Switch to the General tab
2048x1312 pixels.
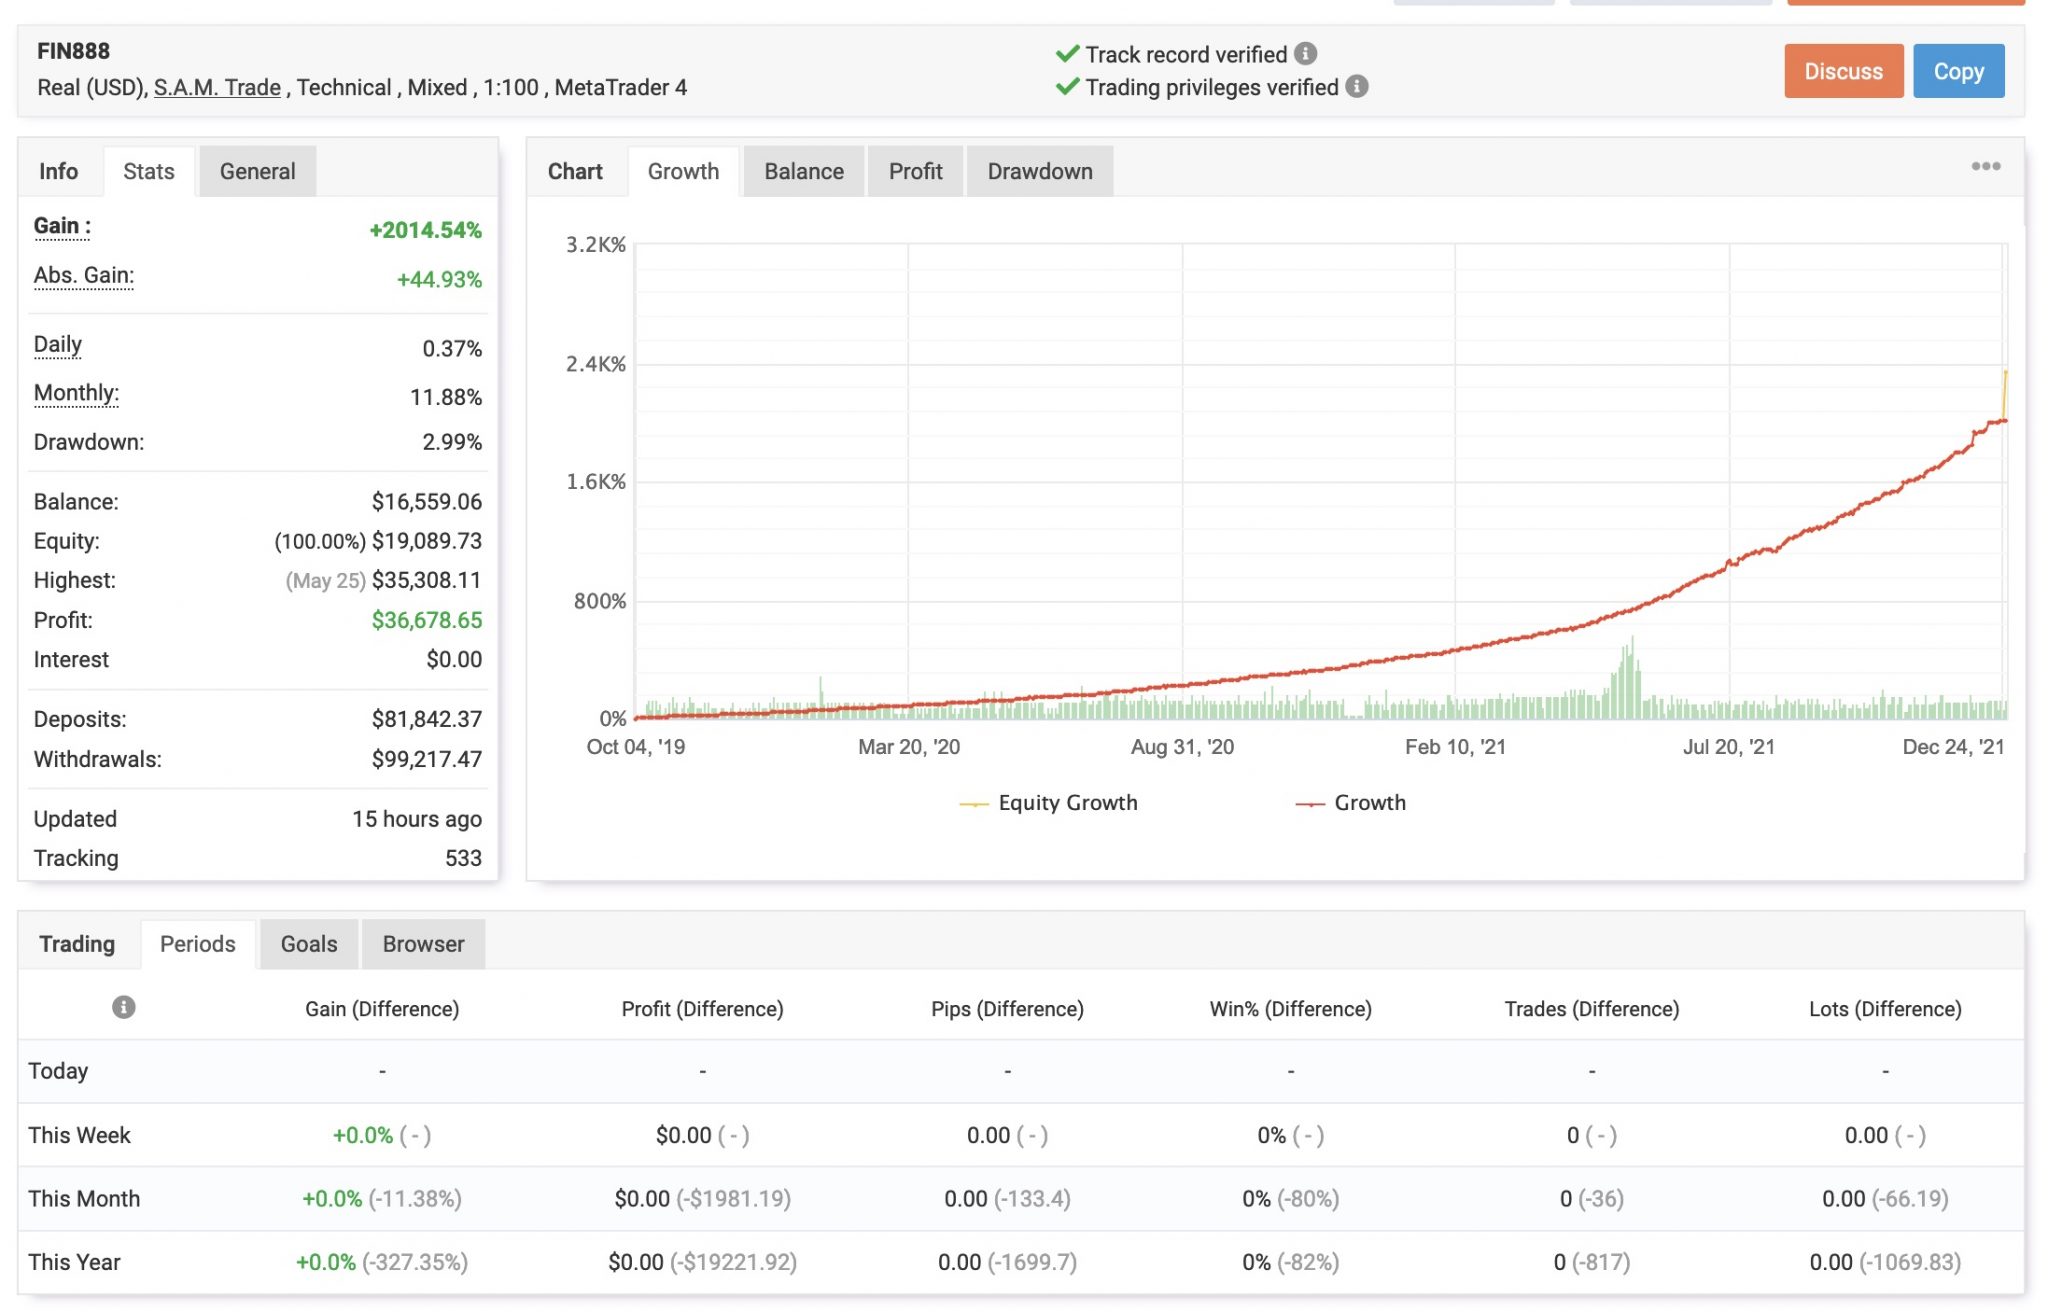point(257,171)
